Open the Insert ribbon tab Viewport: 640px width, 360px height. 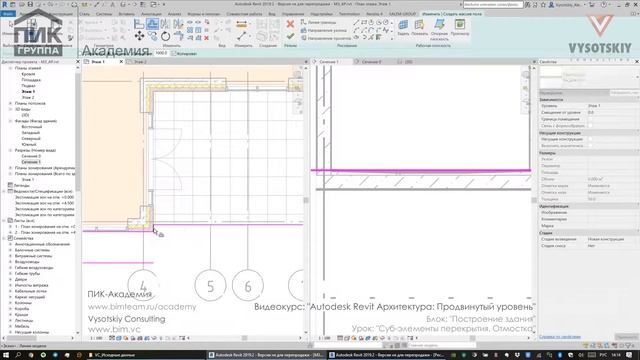pyautogui.click(x=126, y=14)
